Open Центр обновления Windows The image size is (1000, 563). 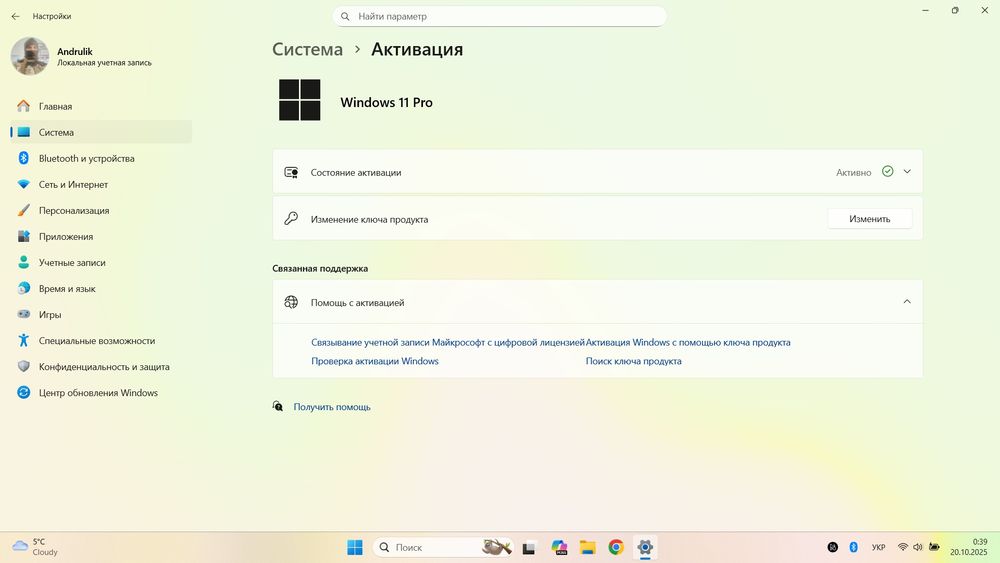[101, 393]
